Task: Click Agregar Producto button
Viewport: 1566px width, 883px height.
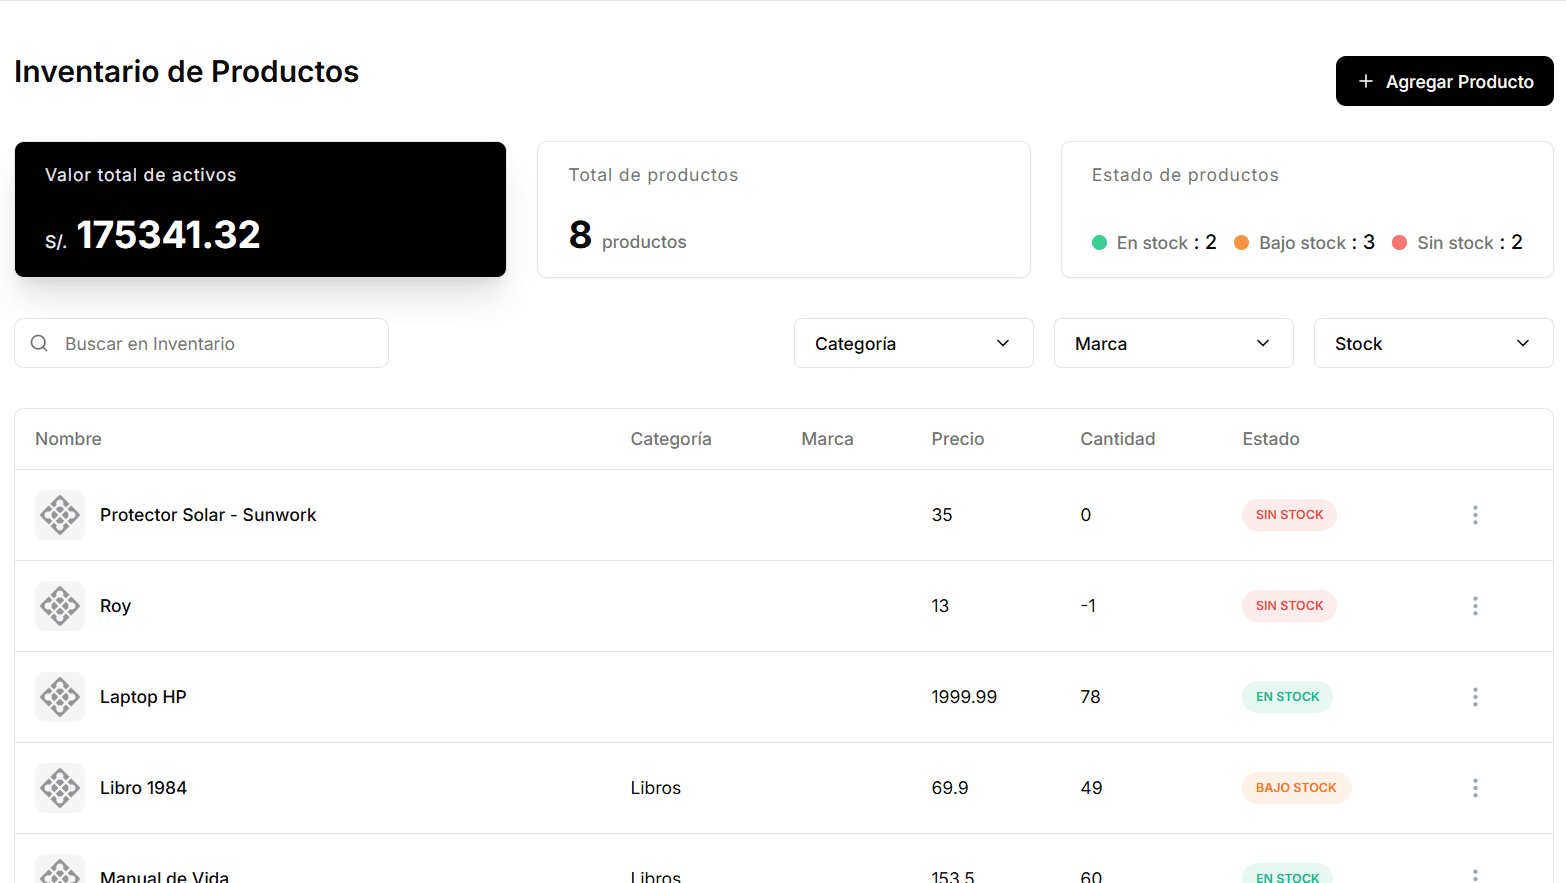Action: click(x=1444, y=81)
